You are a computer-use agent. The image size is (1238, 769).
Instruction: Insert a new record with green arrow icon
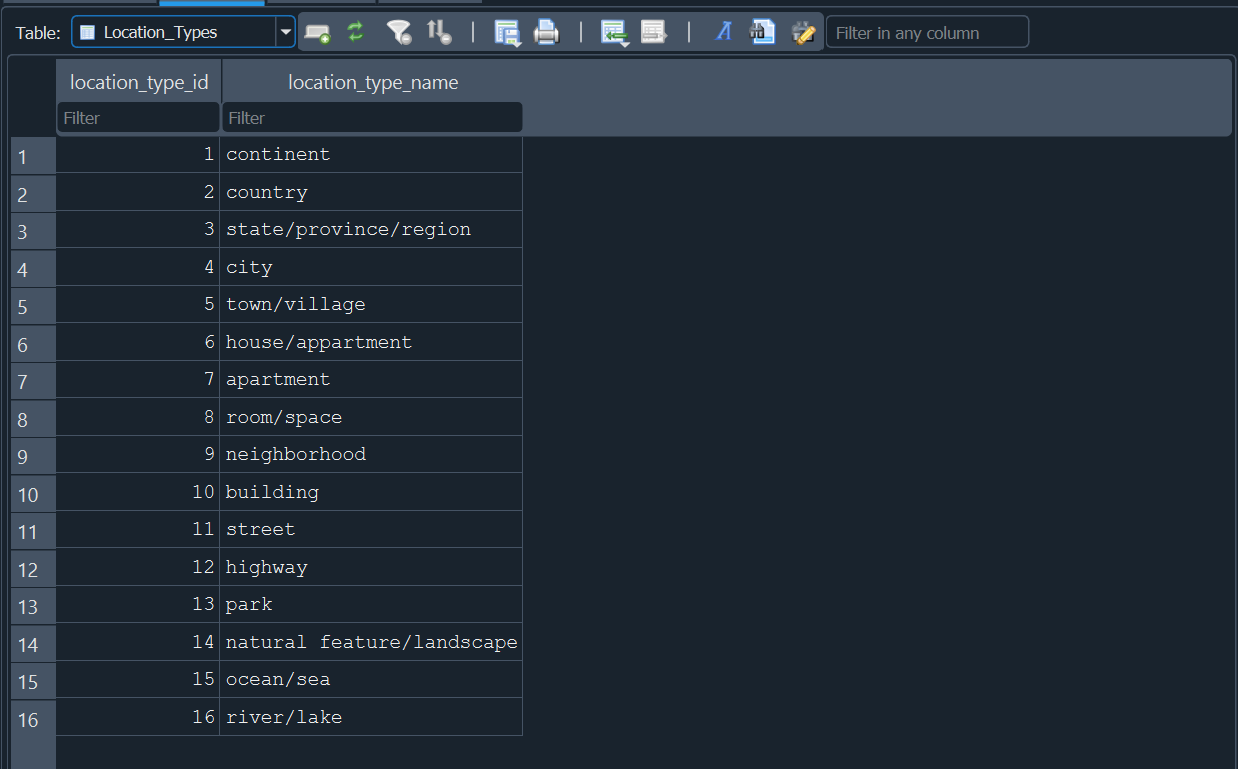click(614, 32)
